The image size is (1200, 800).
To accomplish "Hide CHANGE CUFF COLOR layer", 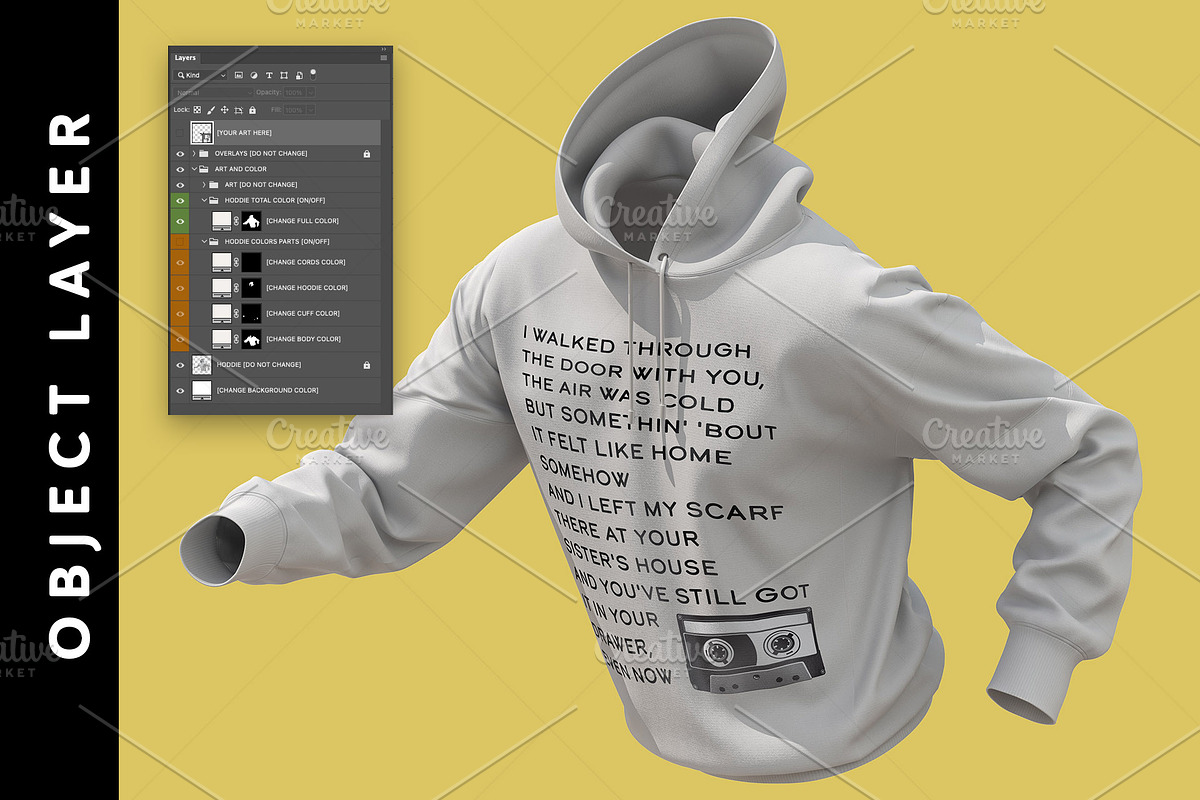I will click(x=180, y=314).
